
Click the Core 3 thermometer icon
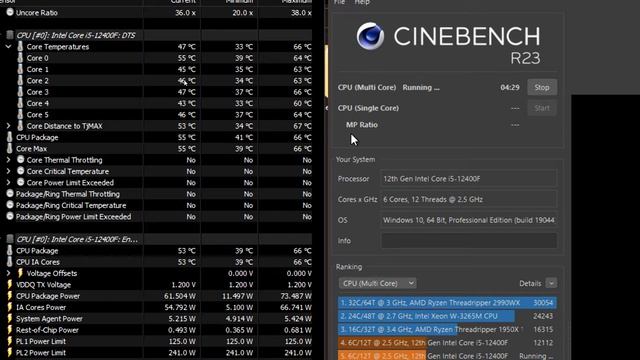coord(20,92)
